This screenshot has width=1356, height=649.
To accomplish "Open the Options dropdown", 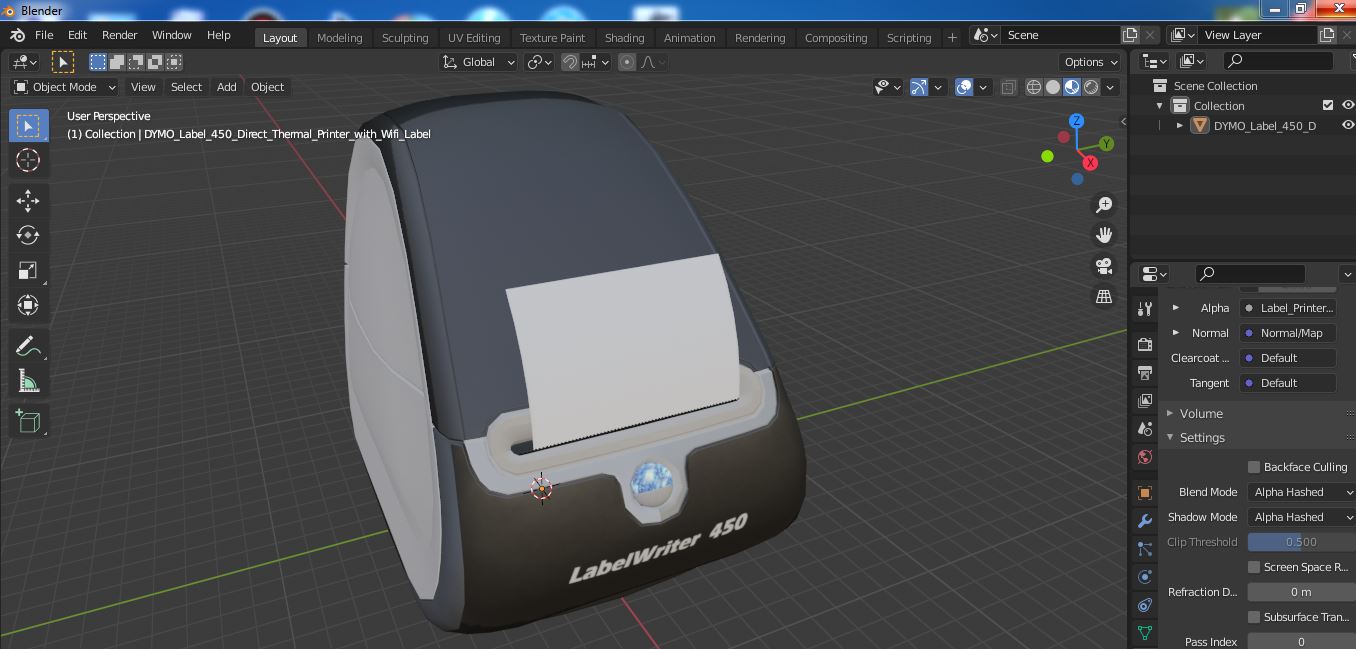I will pos(1091,62).
